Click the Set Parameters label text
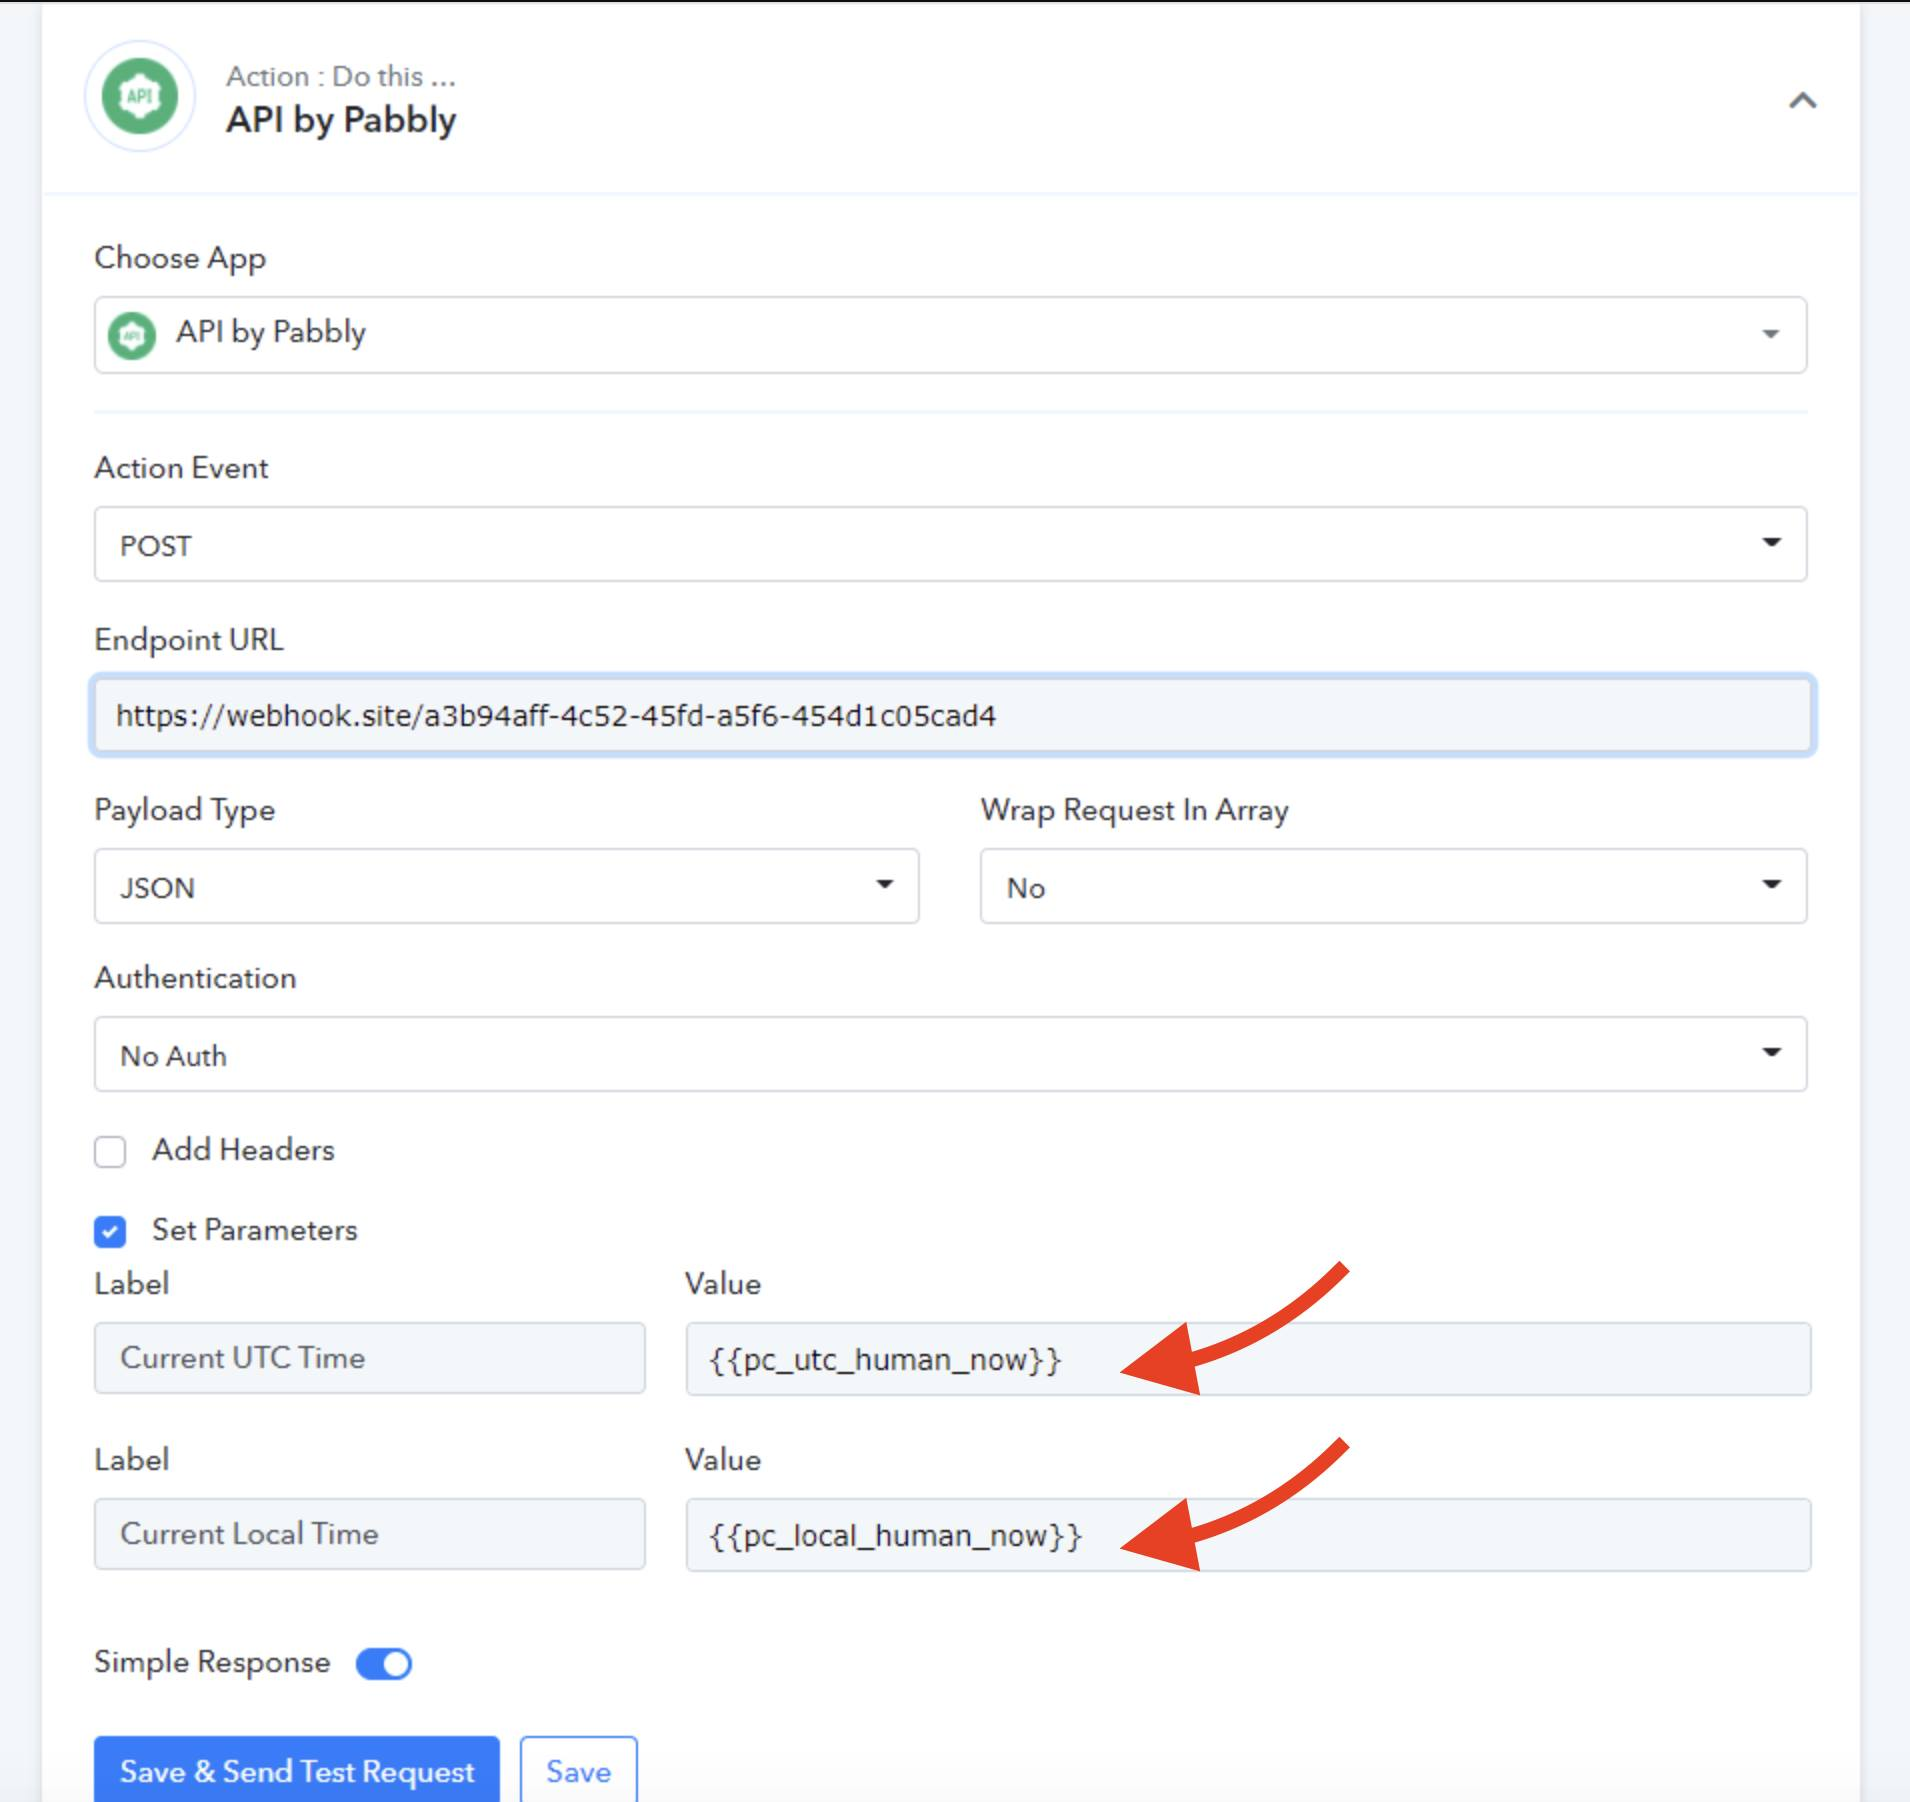 254,1230
